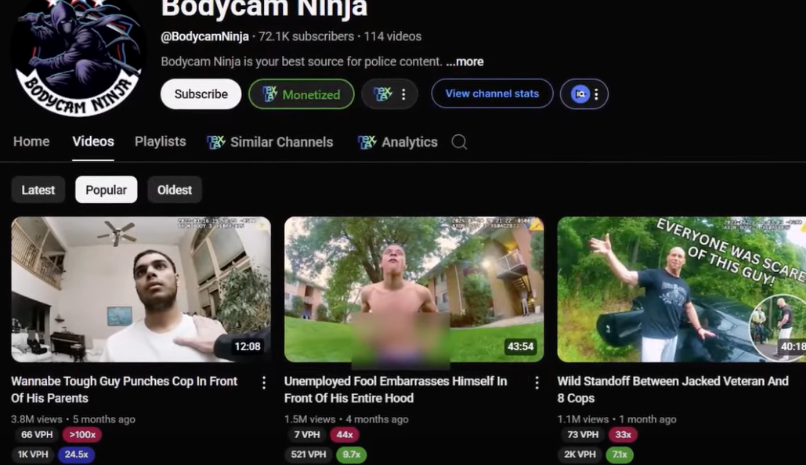Click the 24.5x blue multiplier badge
The height and width of the screenshot is (465, 806).
click(x=76, y=455)
